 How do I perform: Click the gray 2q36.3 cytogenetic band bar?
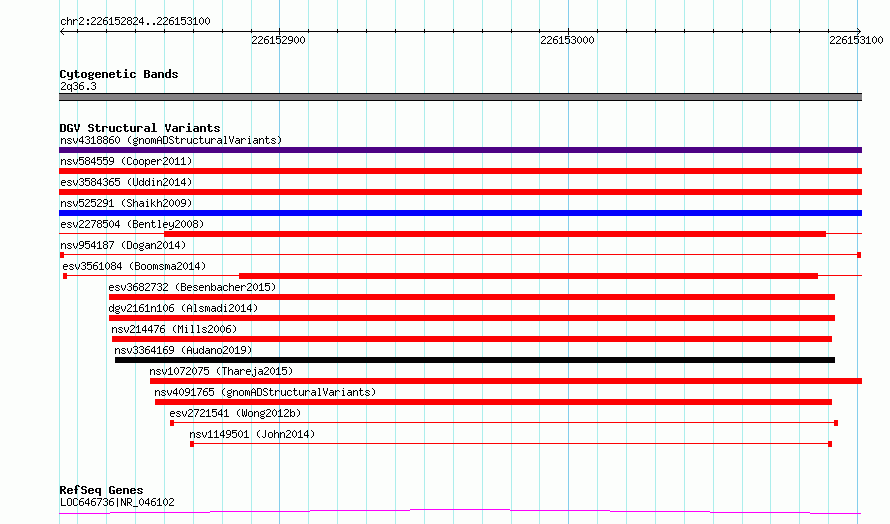click(460, 97)
